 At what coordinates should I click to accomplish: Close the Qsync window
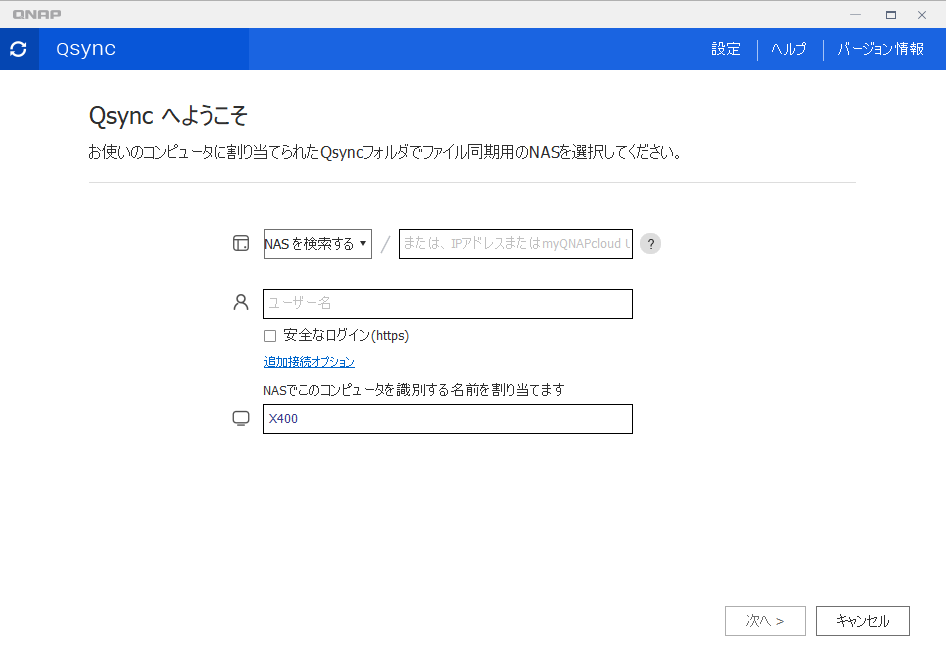[922, 14]
